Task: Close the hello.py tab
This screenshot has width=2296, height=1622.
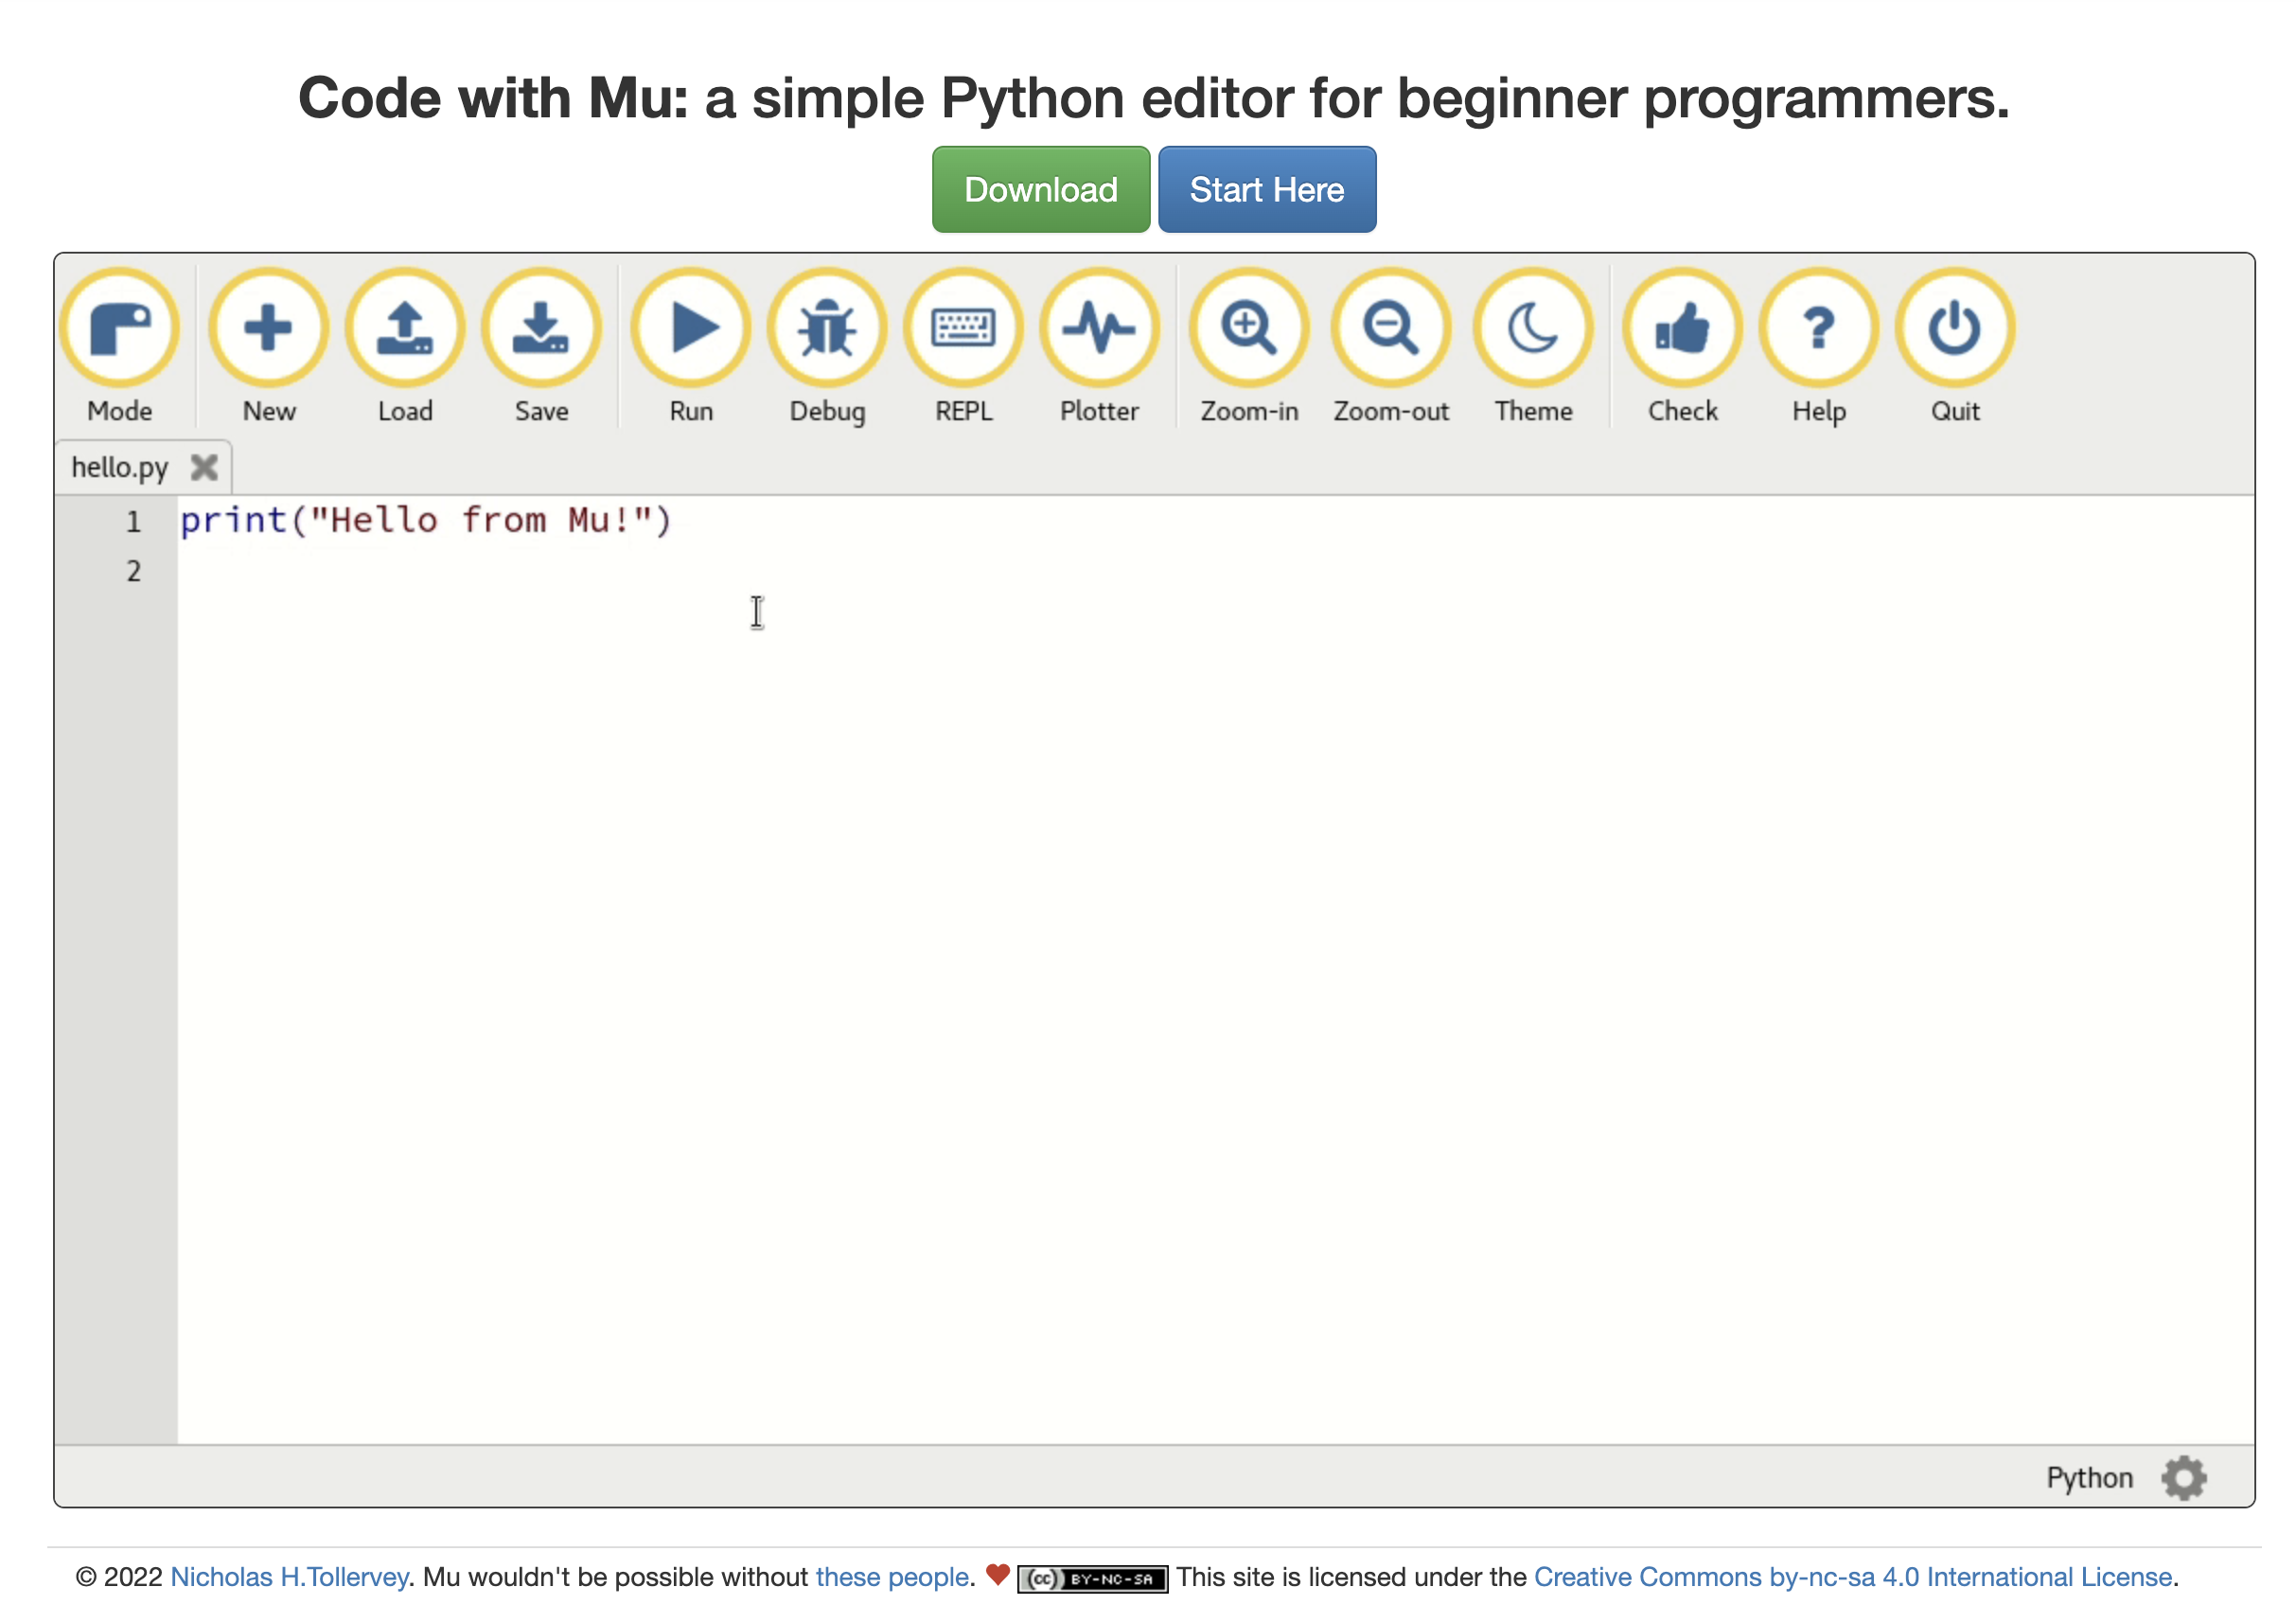Action: click(204, 467)
